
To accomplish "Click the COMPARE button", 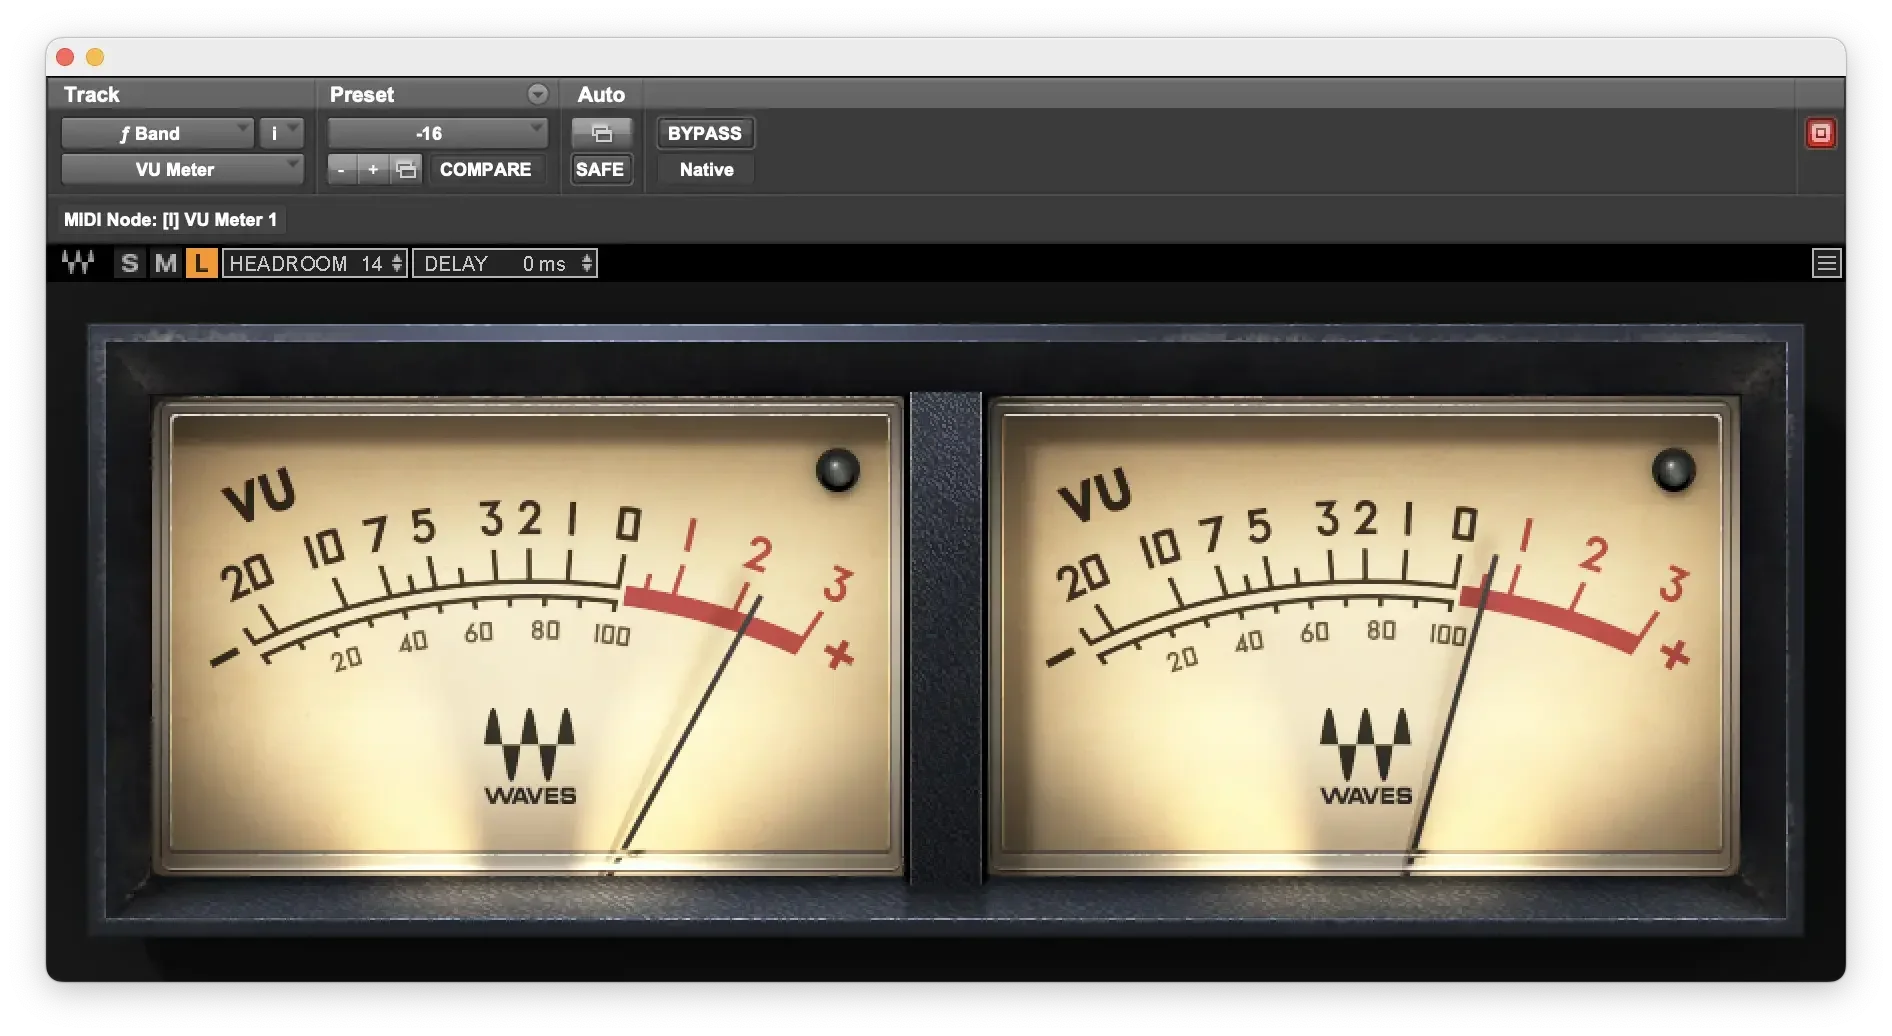I will [x=485, y=169].
